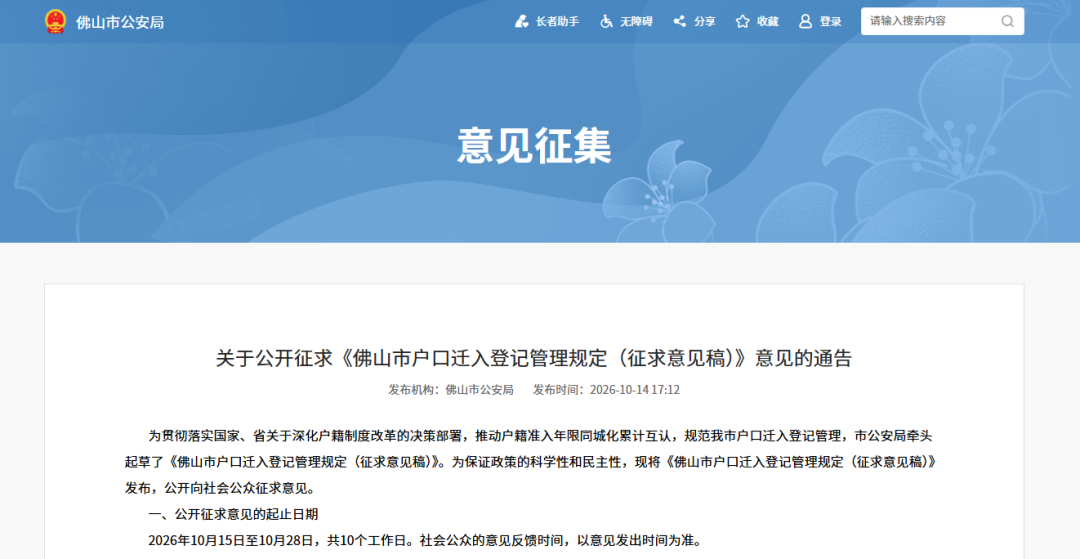Click the magnifier search icon
The height and width of the screenshot is (559, 1080).
1007,21
